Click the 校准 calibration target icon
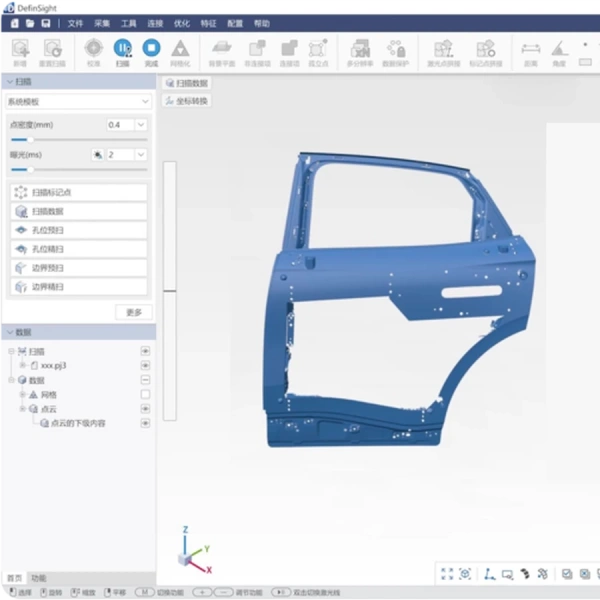600x600 pixels. [x=94, y=48]
